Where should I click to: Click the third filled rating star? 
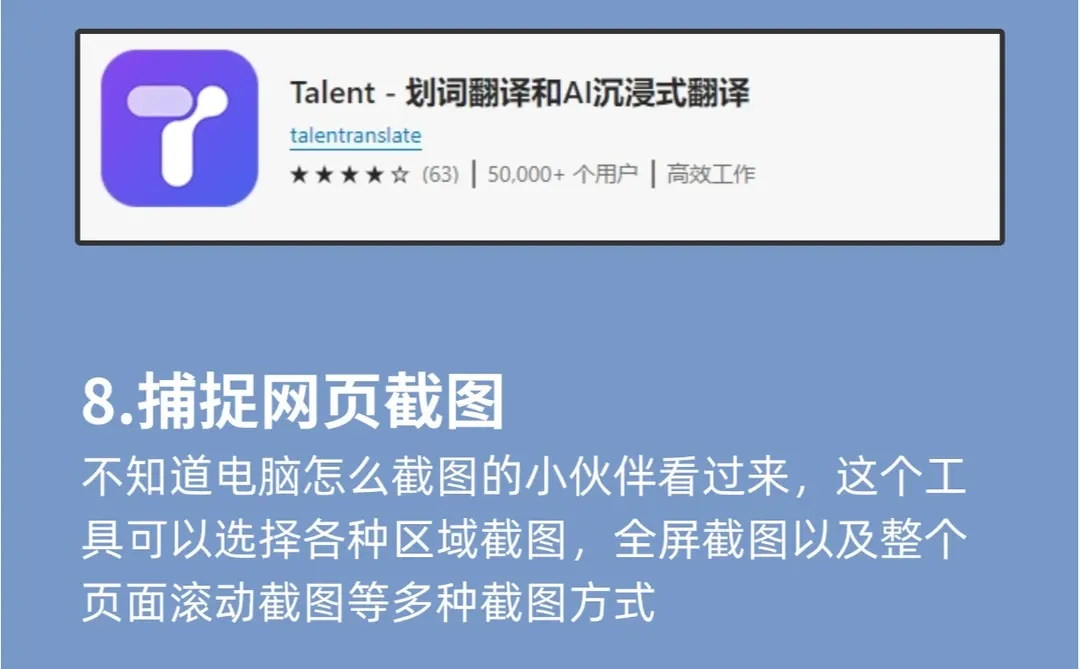349,174
